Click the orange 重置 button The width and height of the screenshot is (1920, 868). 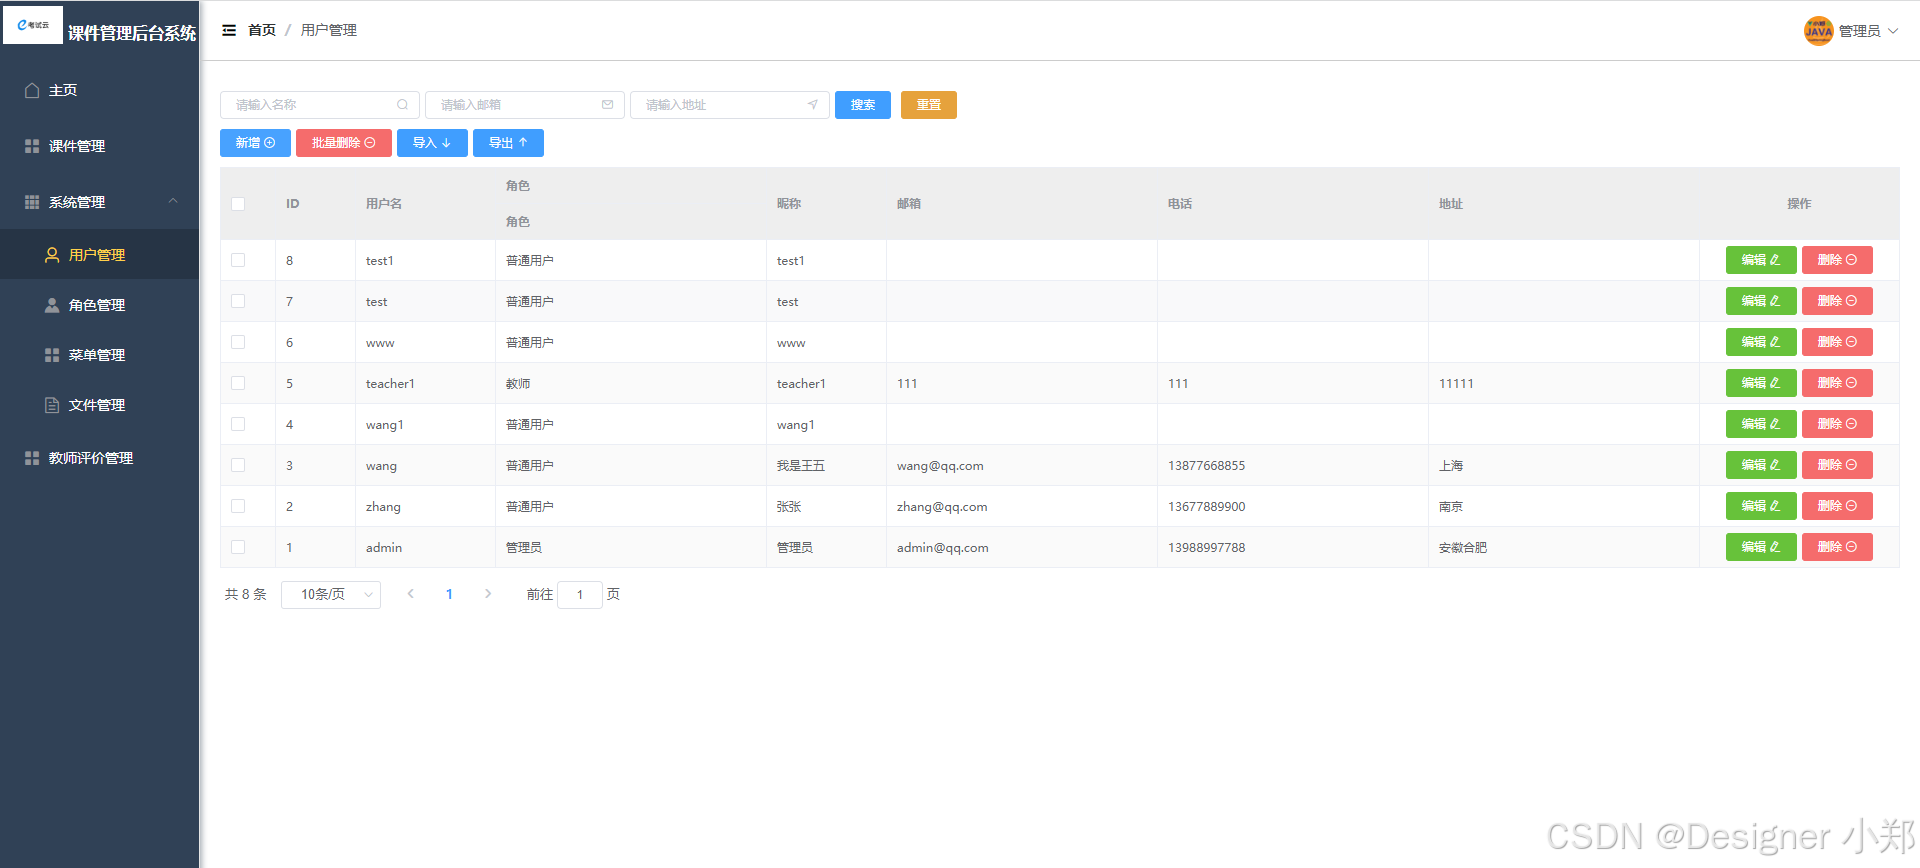(929, 105)
